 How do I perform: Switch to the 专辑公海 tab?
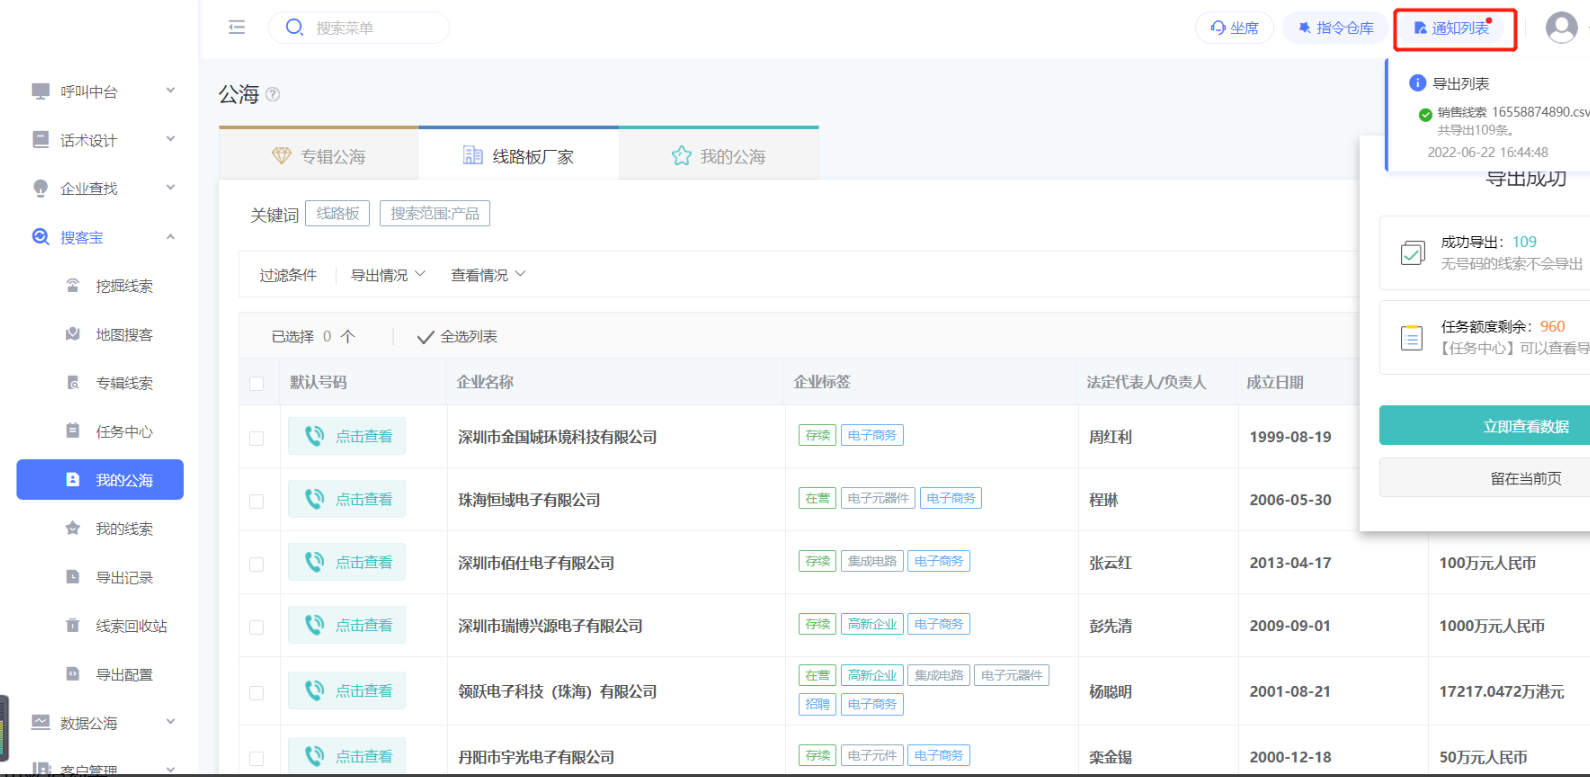(x=319, y=156)
